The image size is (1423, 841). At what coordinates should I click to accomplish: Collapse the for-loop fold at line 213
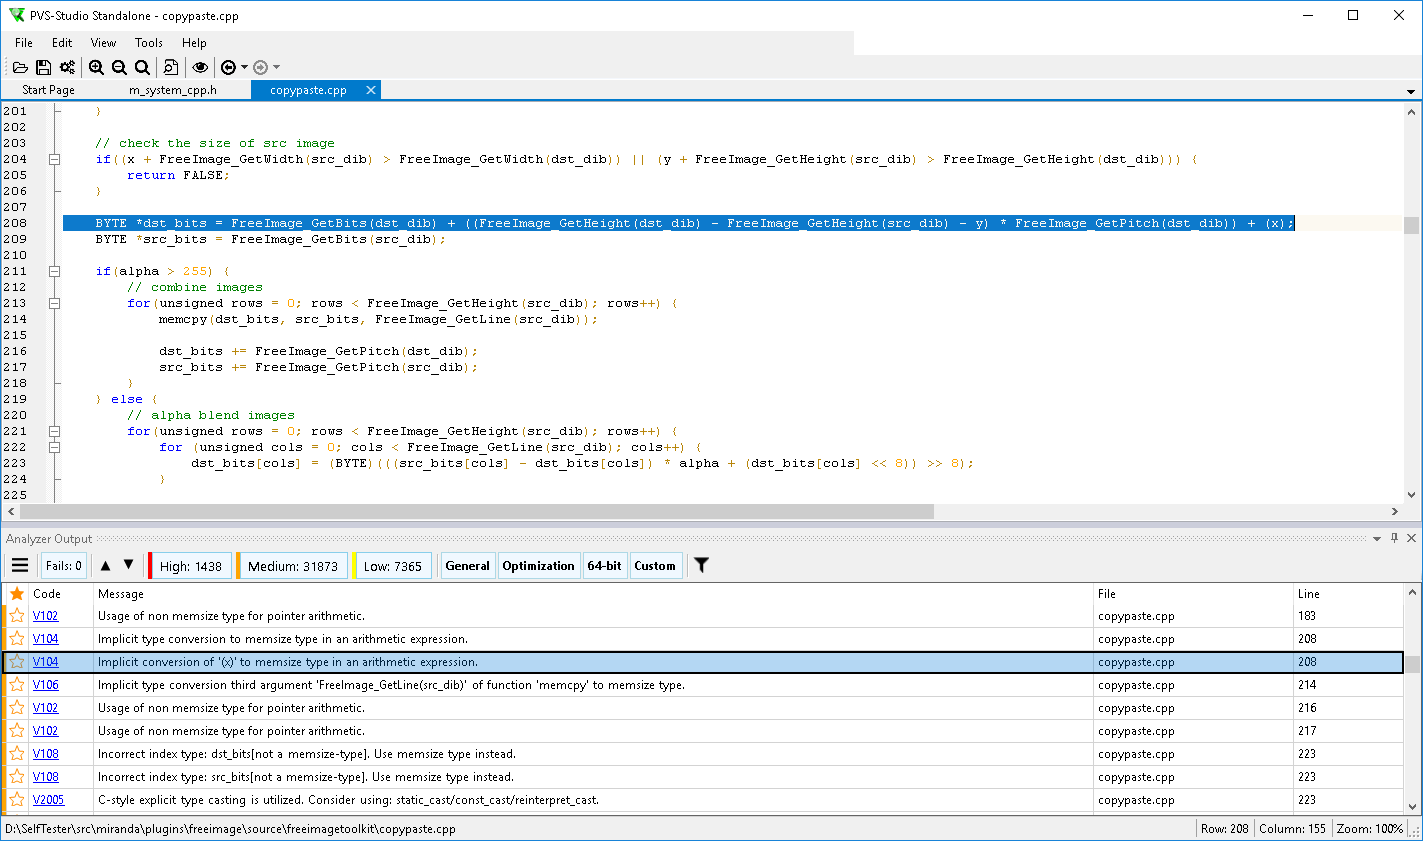click(55, 303)
